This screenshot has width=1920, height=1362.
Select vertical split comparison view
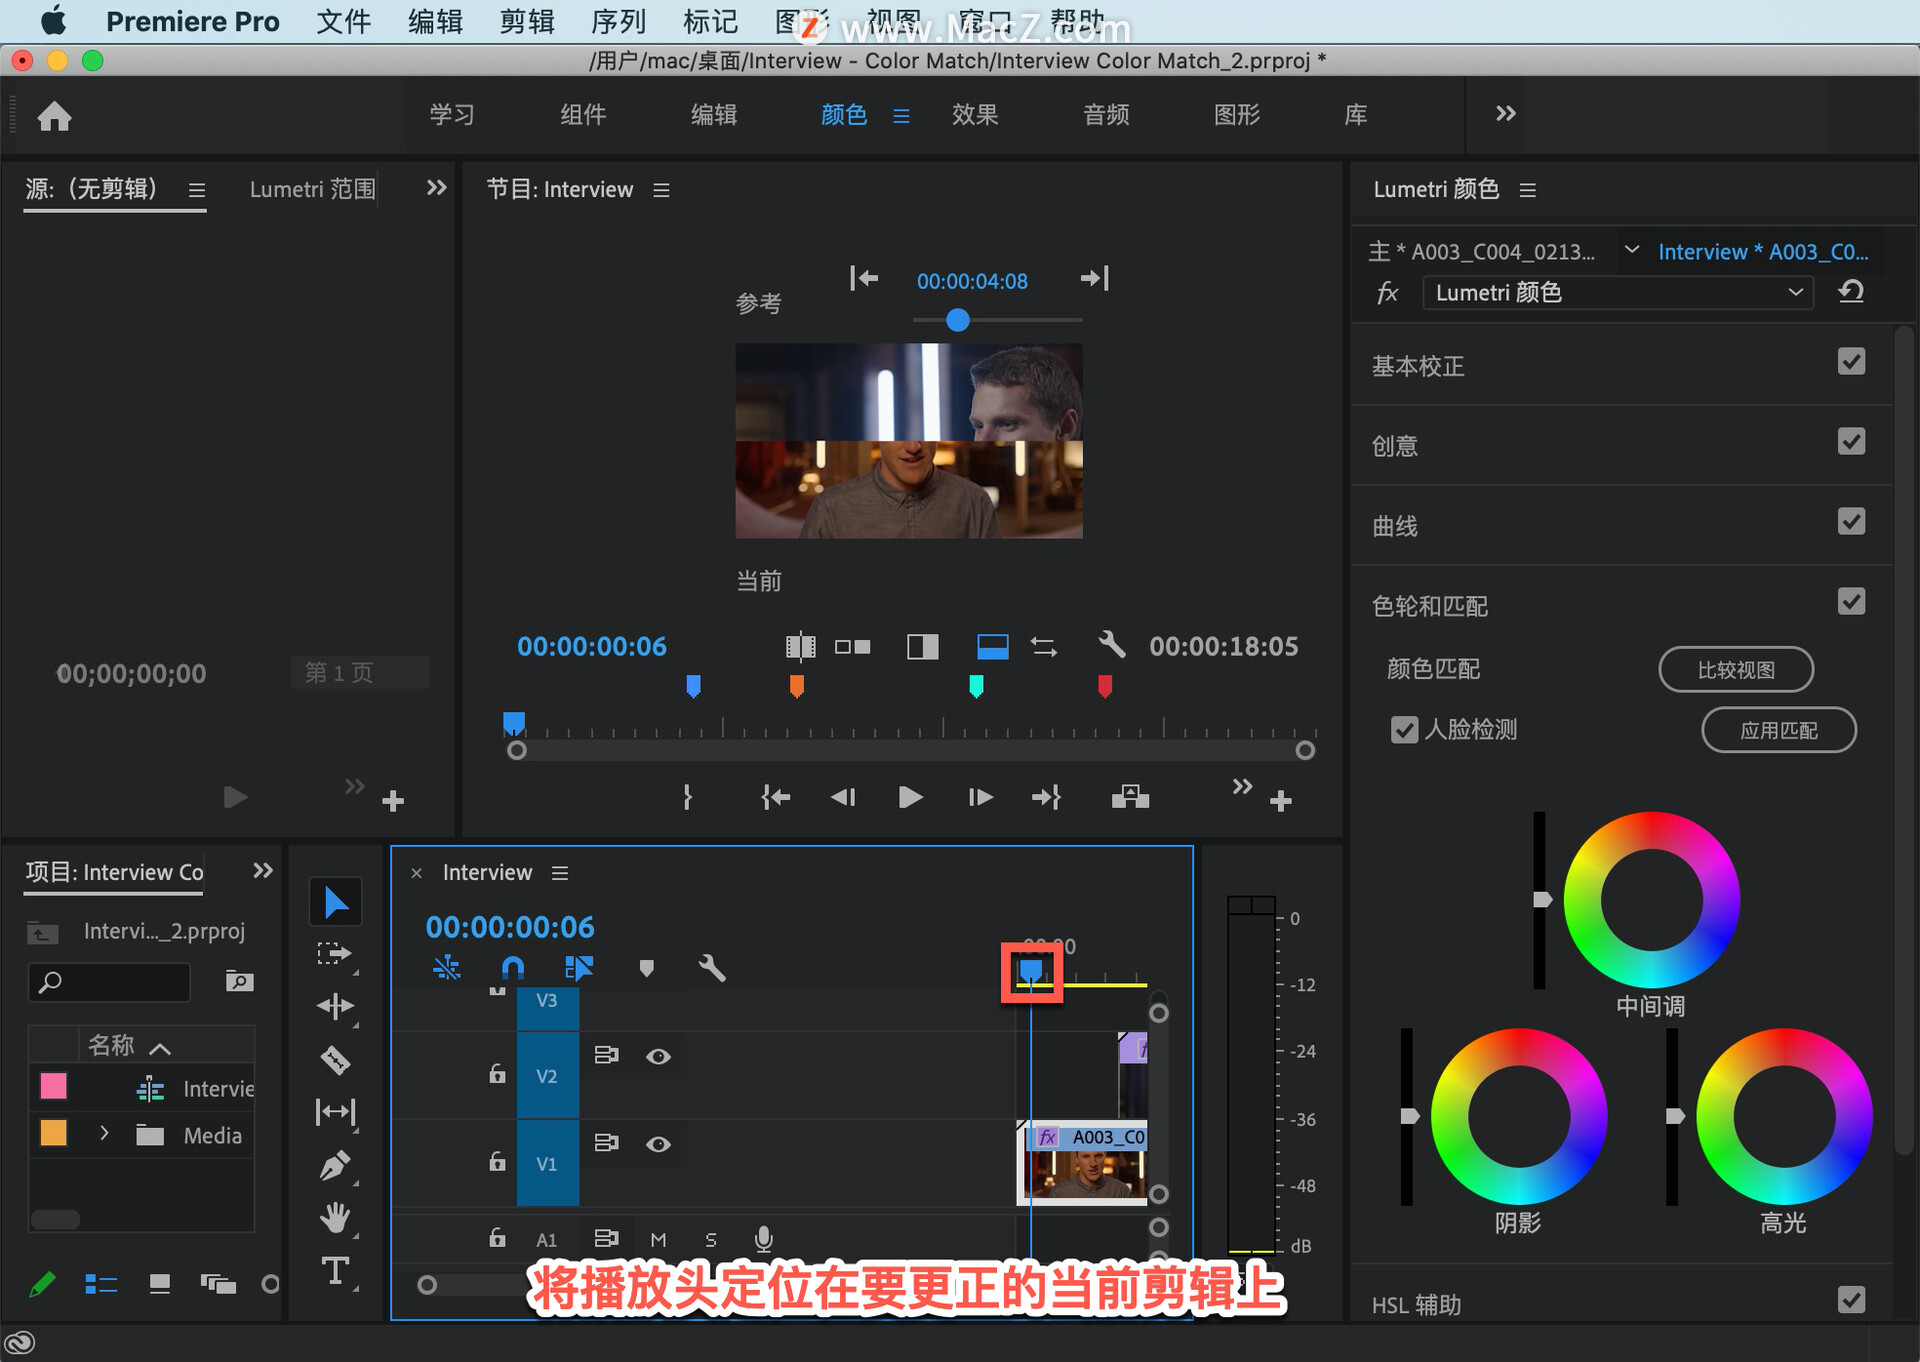922,647
